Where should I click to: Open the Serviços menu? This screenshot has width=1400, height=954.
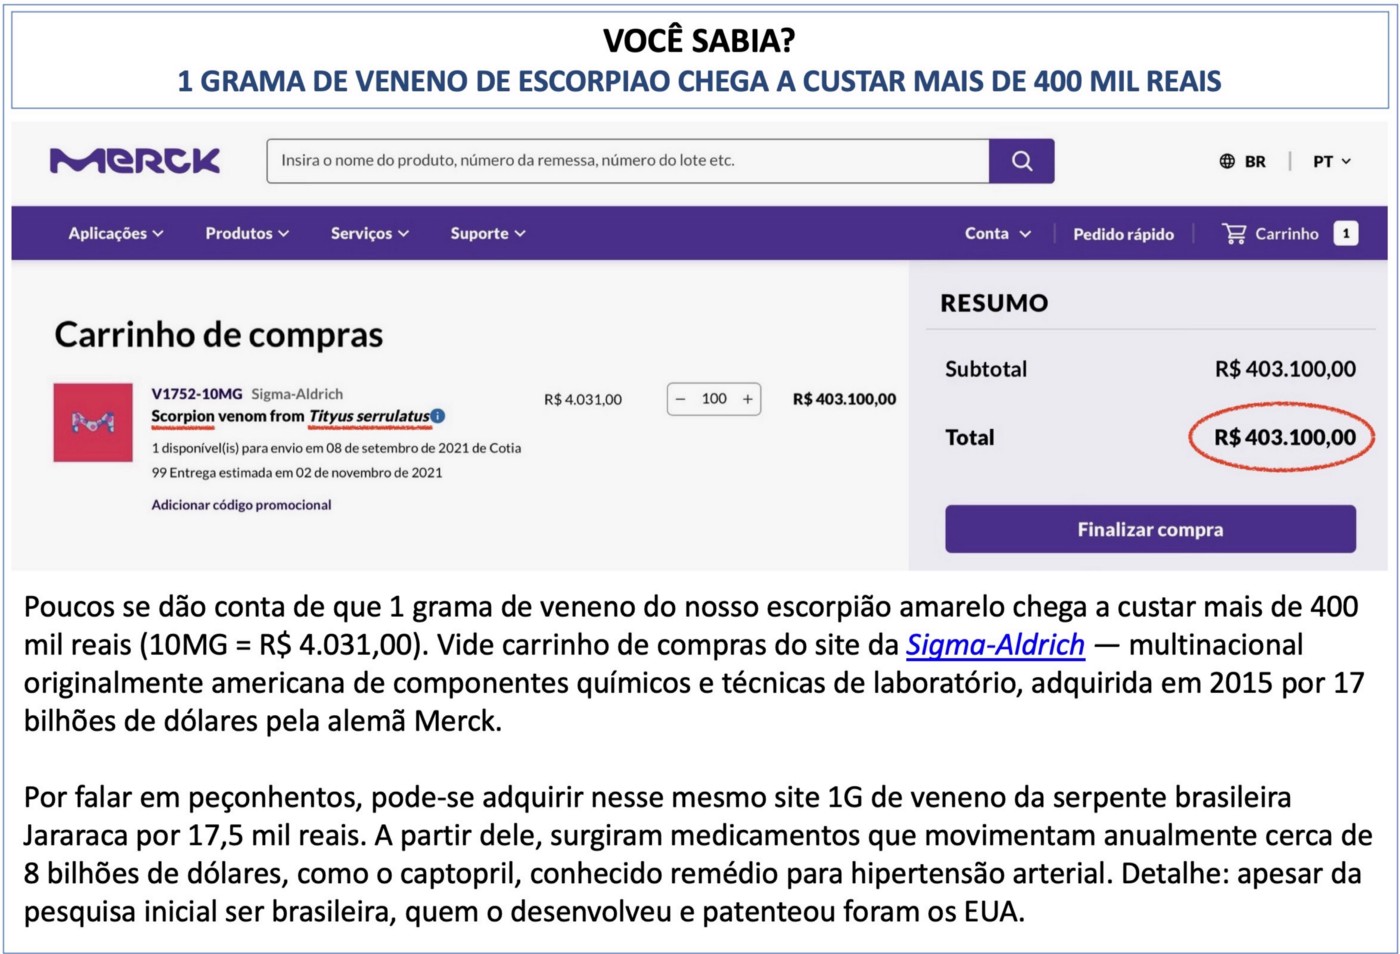pos(369,234)
